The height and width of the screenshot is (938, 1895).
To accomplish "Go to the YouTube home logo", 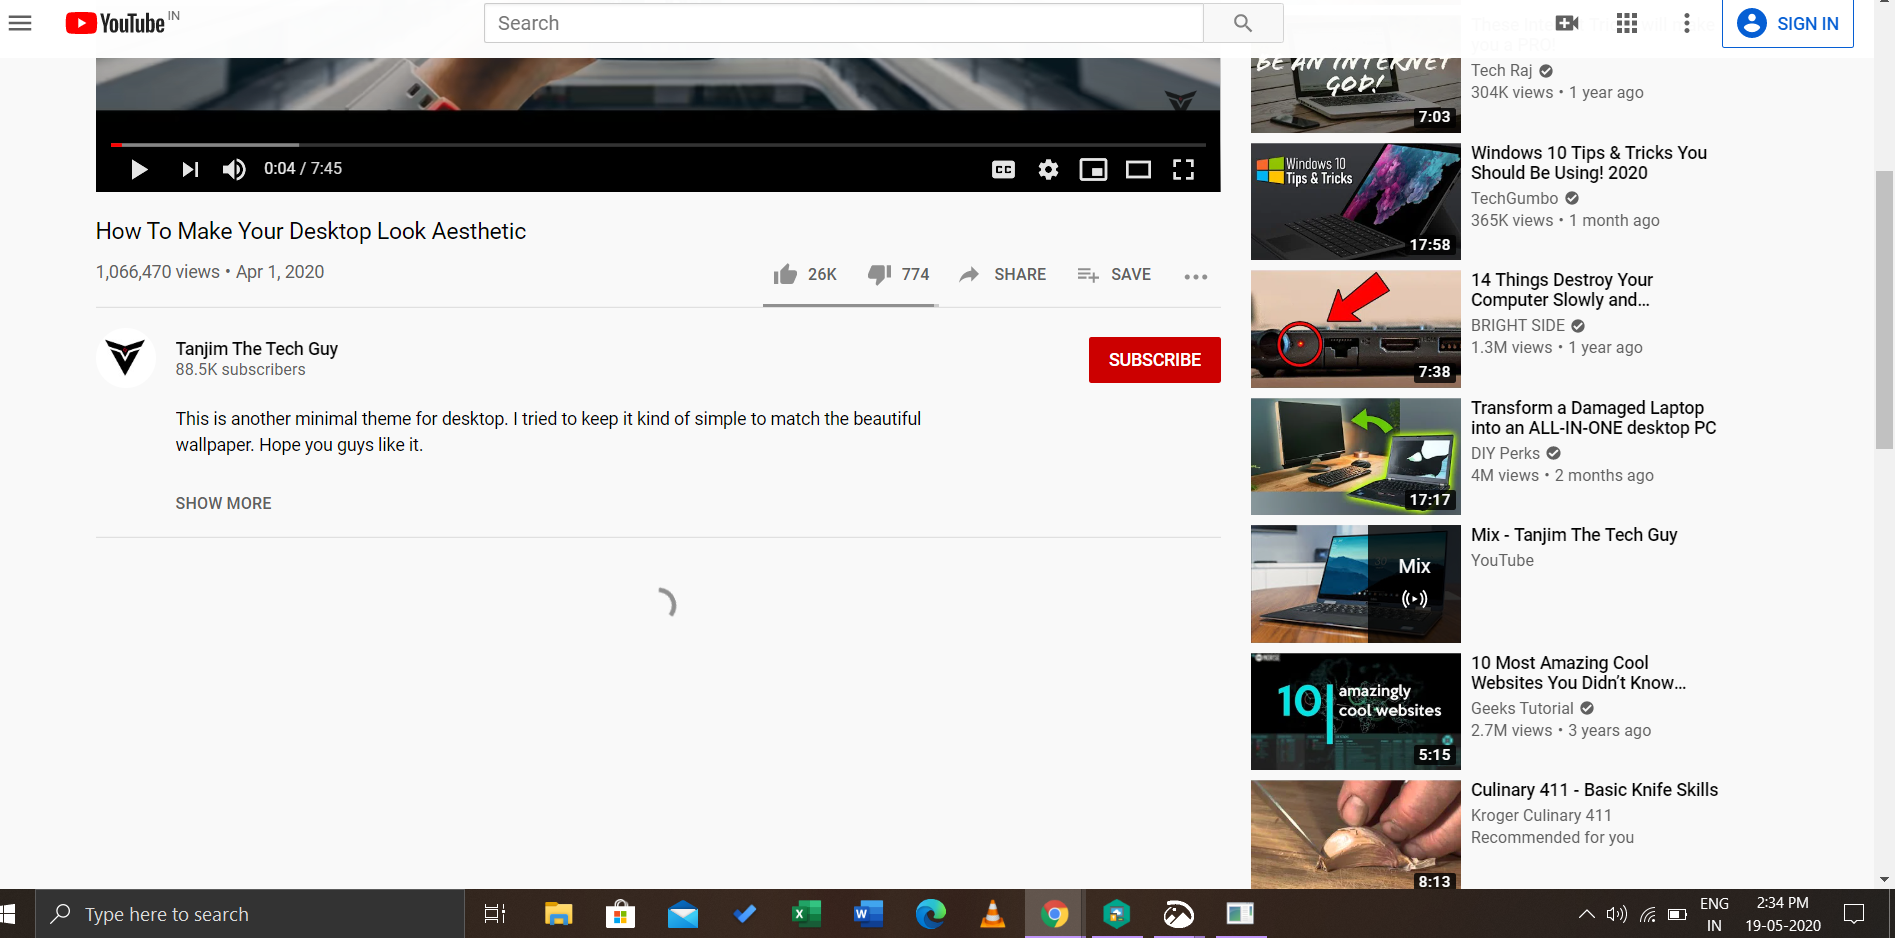I will pyautogui.click(x=115, y=23).
